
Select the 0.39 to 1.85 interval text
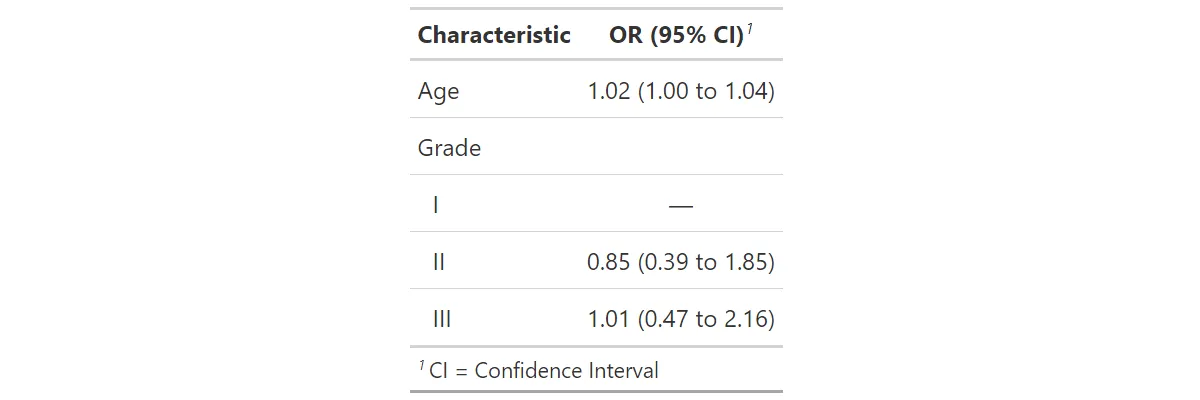tap(707, 263)
